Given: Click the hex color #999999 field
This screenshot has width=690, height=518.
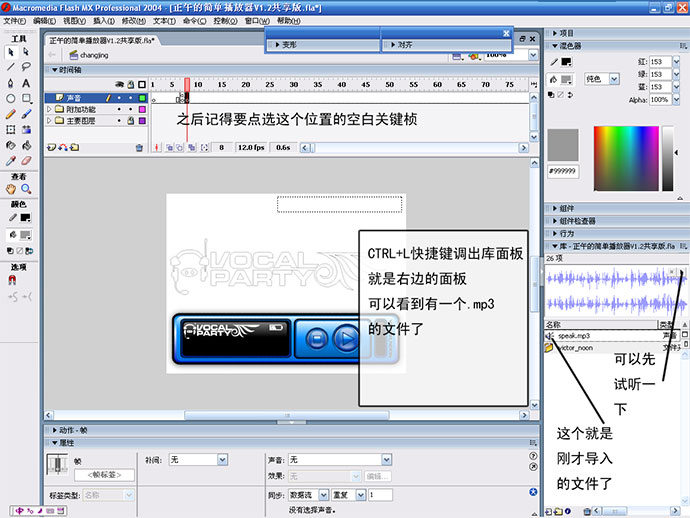Looking at the screenshot, I should point(563,171).
